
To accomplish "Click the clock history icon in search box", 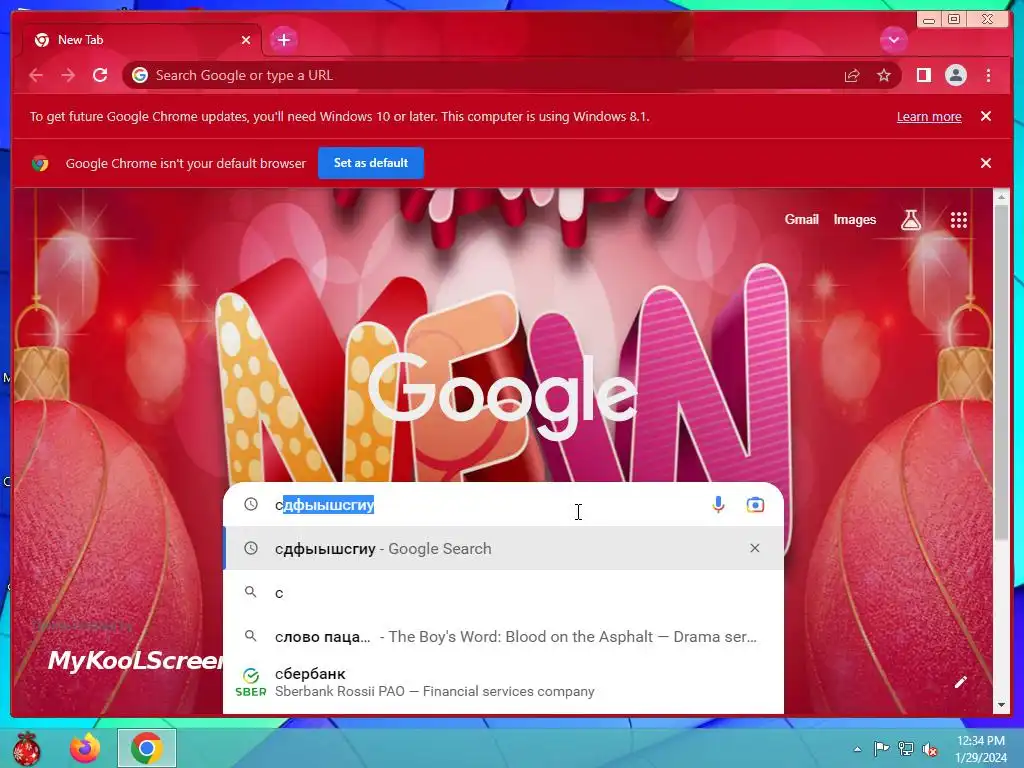I will coord(251,504).
